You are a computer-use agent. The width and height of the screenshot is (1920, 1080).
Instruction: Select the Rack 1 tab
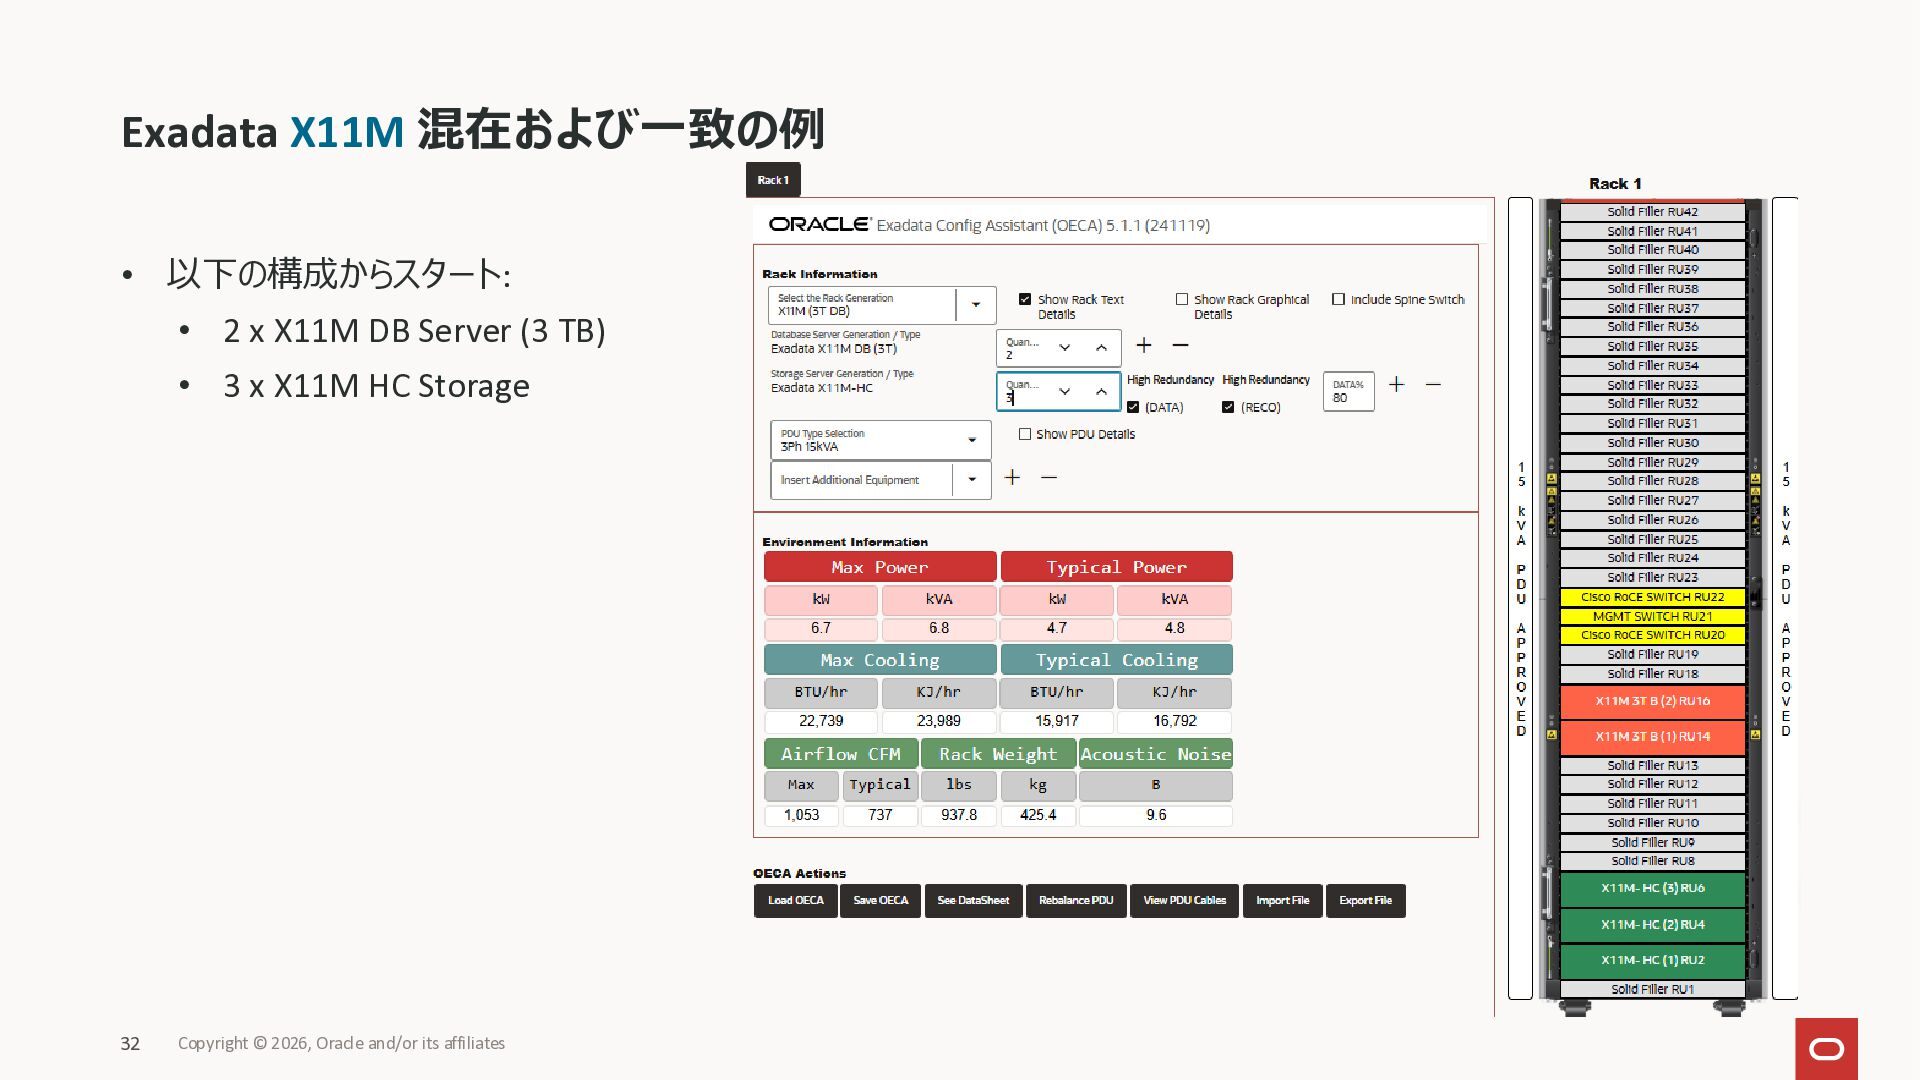pyautogui.click(x=773, y=180)
